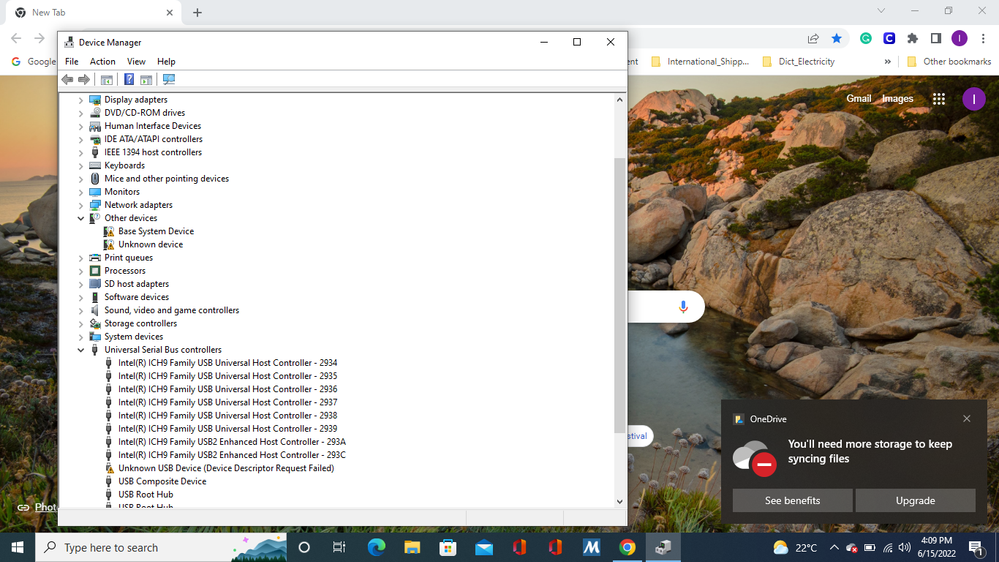Switch to the New Tab Chrome tab
The width and height of the screenshot is (999, 562).
point(92,13)
